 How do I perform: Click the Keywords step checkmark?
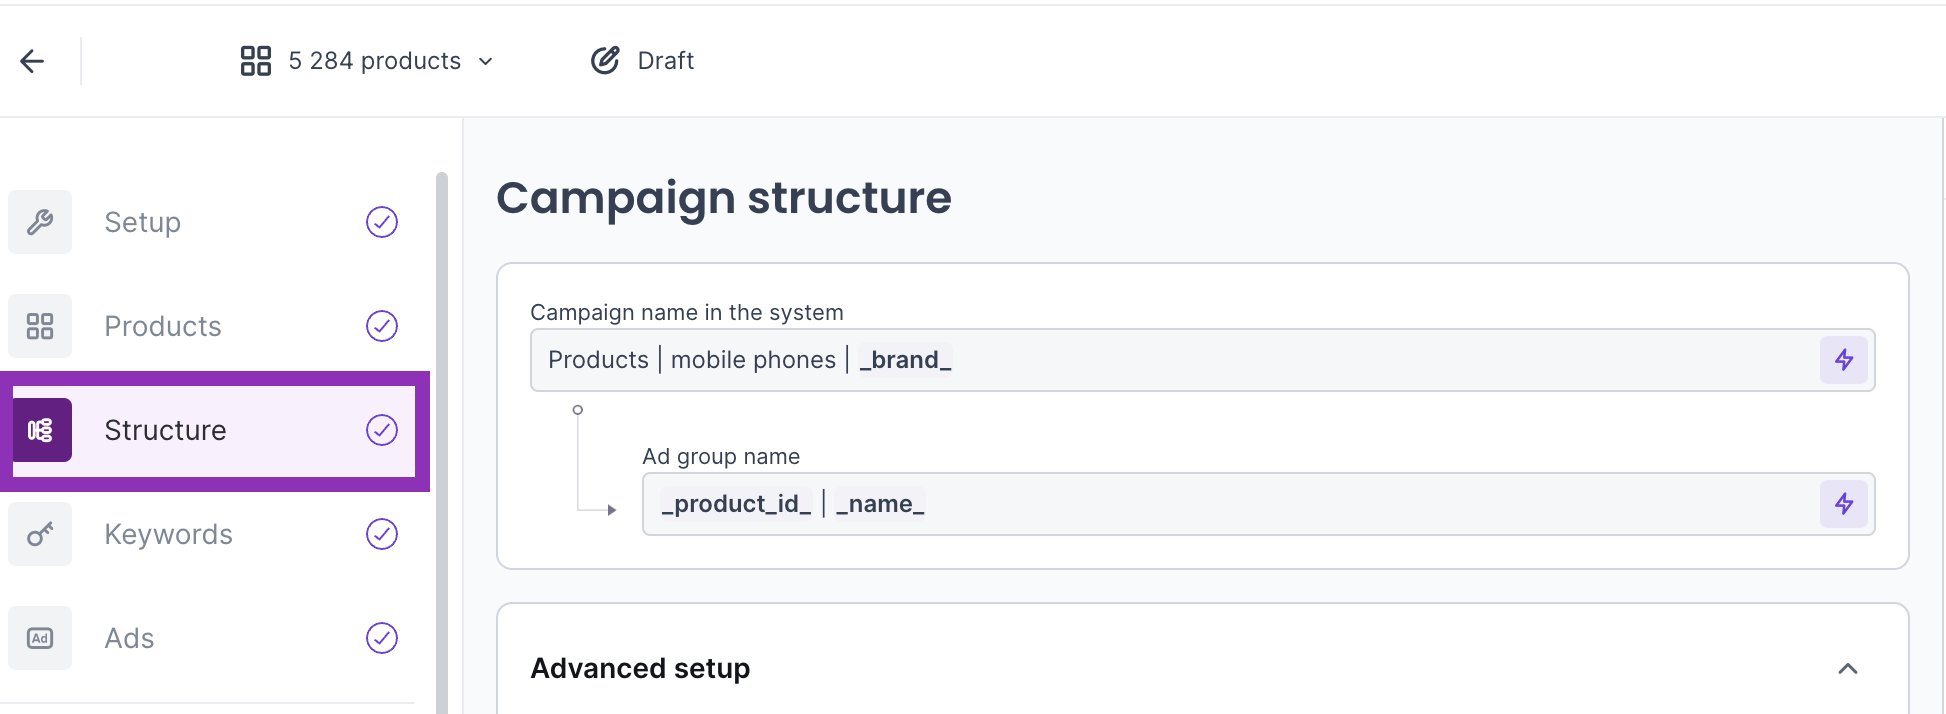coord(382,534)
